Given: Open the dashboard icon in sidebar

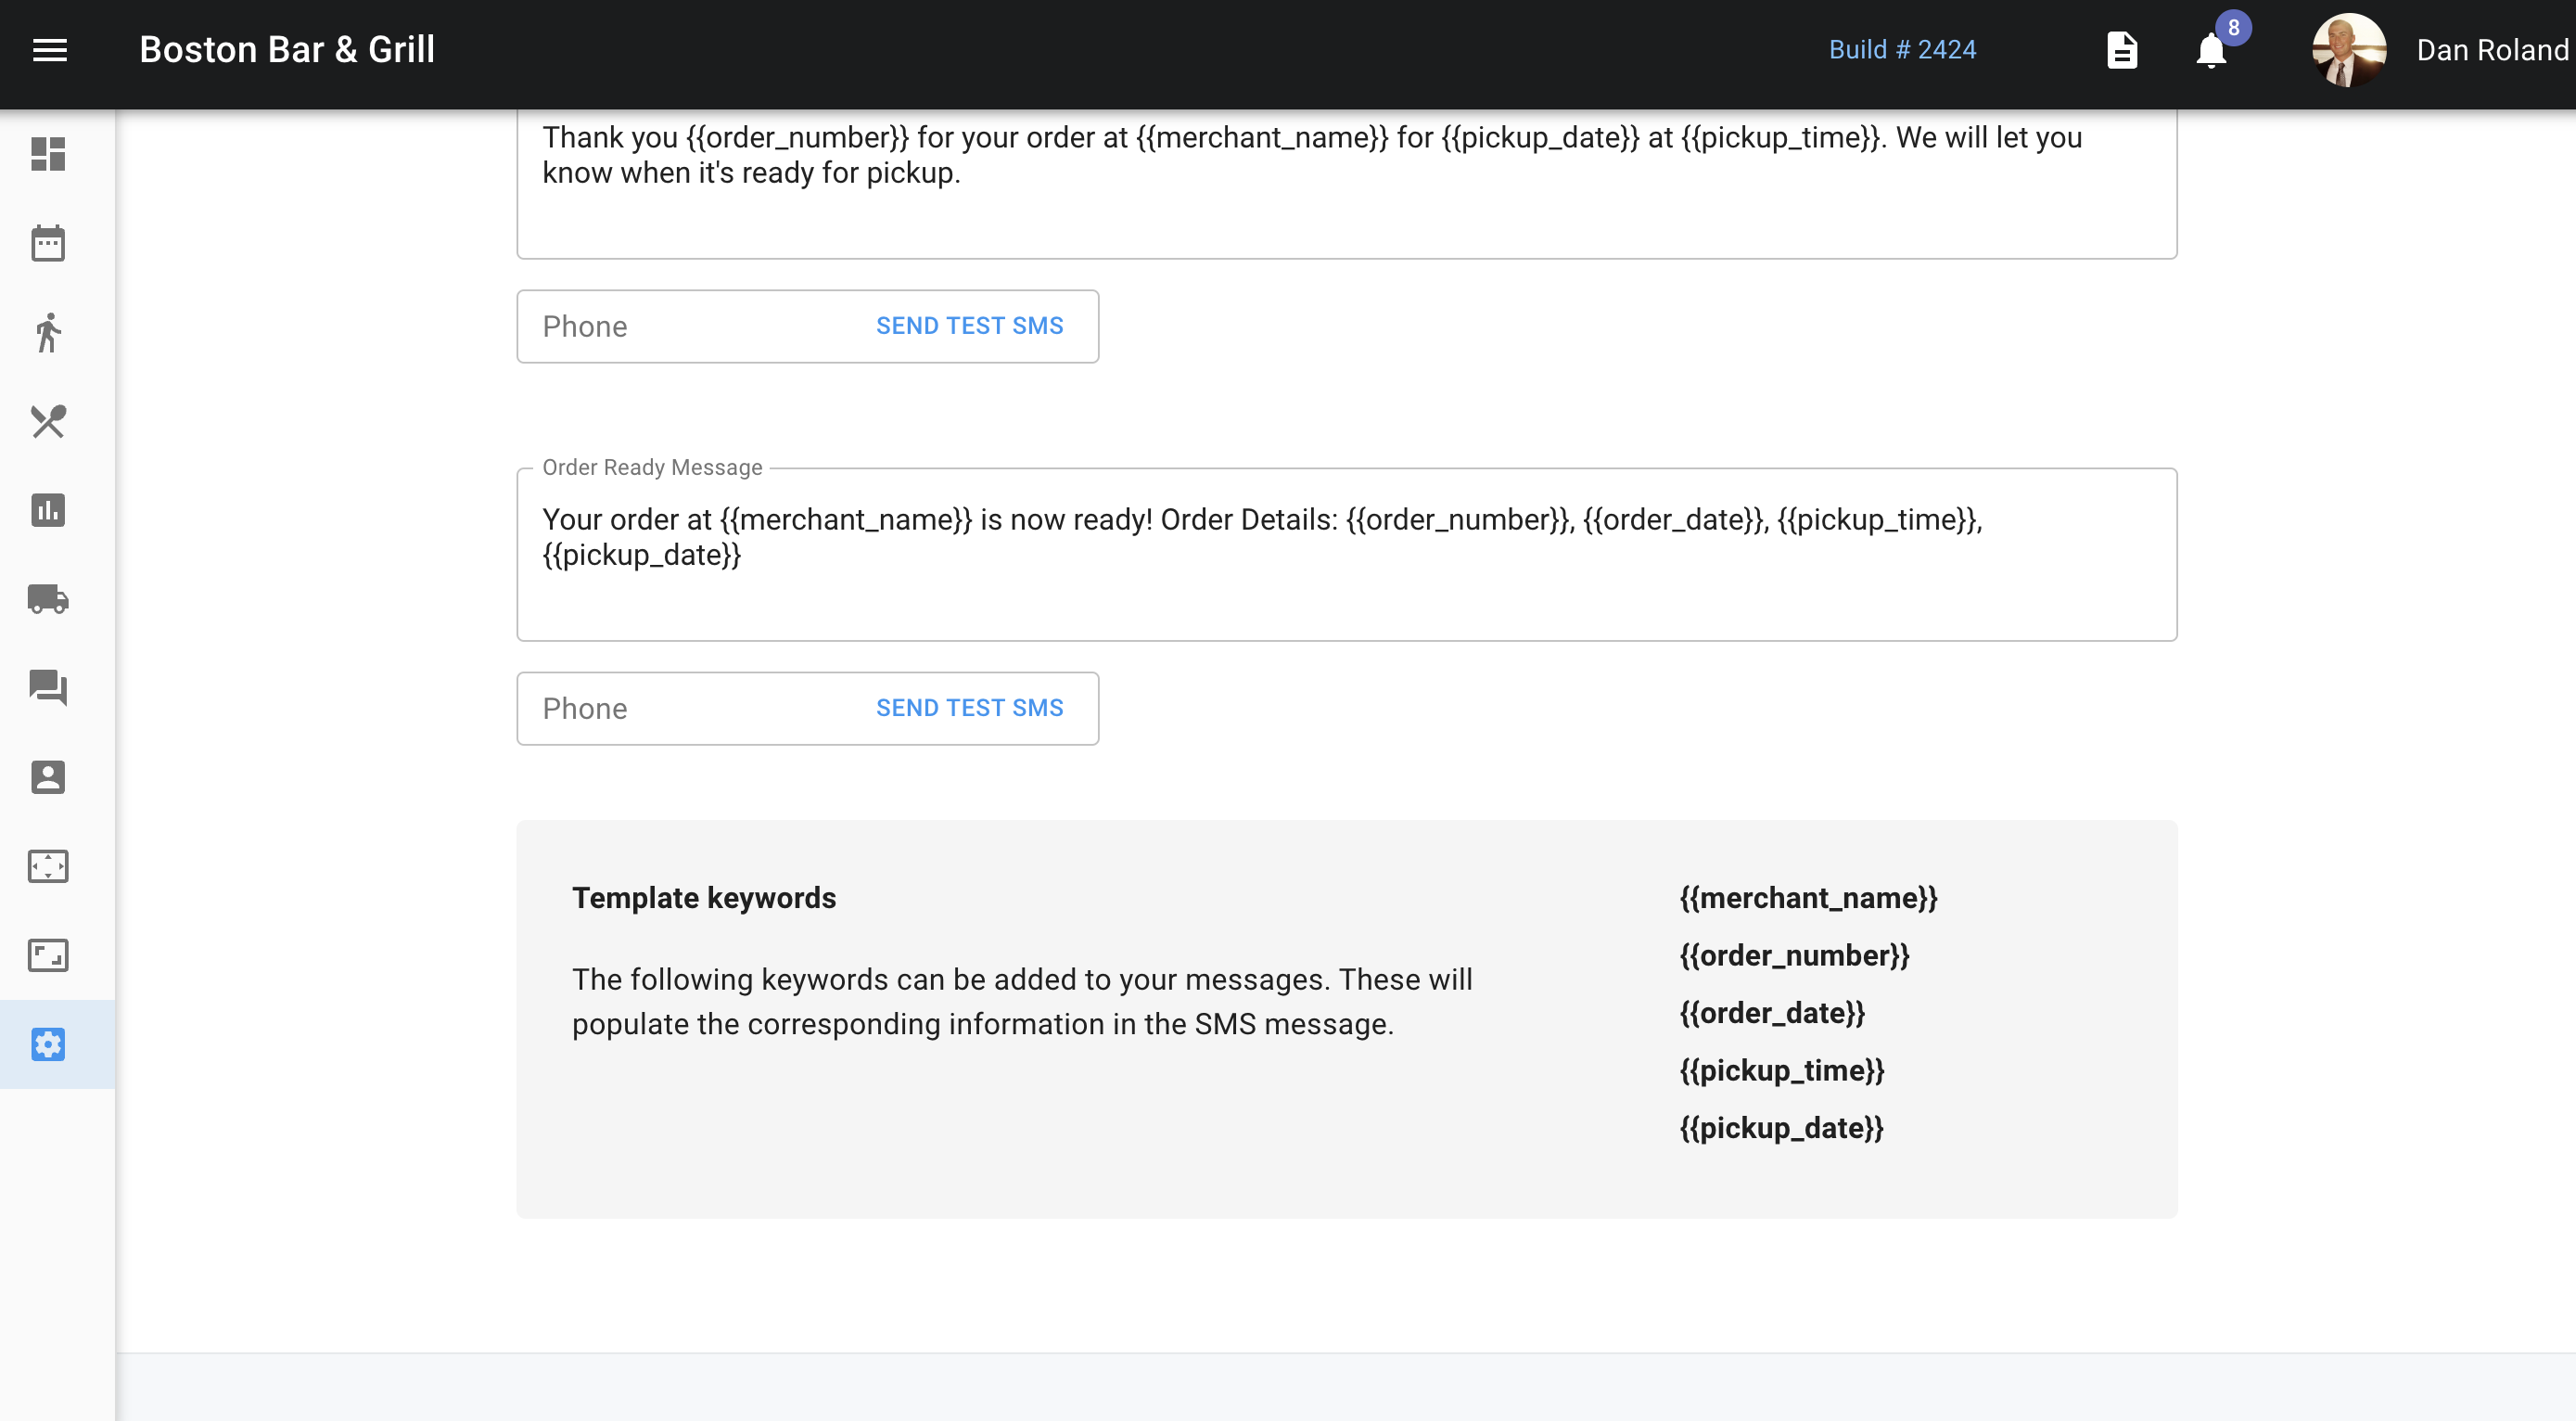Looking at the screenshot, I should [48, 154].
